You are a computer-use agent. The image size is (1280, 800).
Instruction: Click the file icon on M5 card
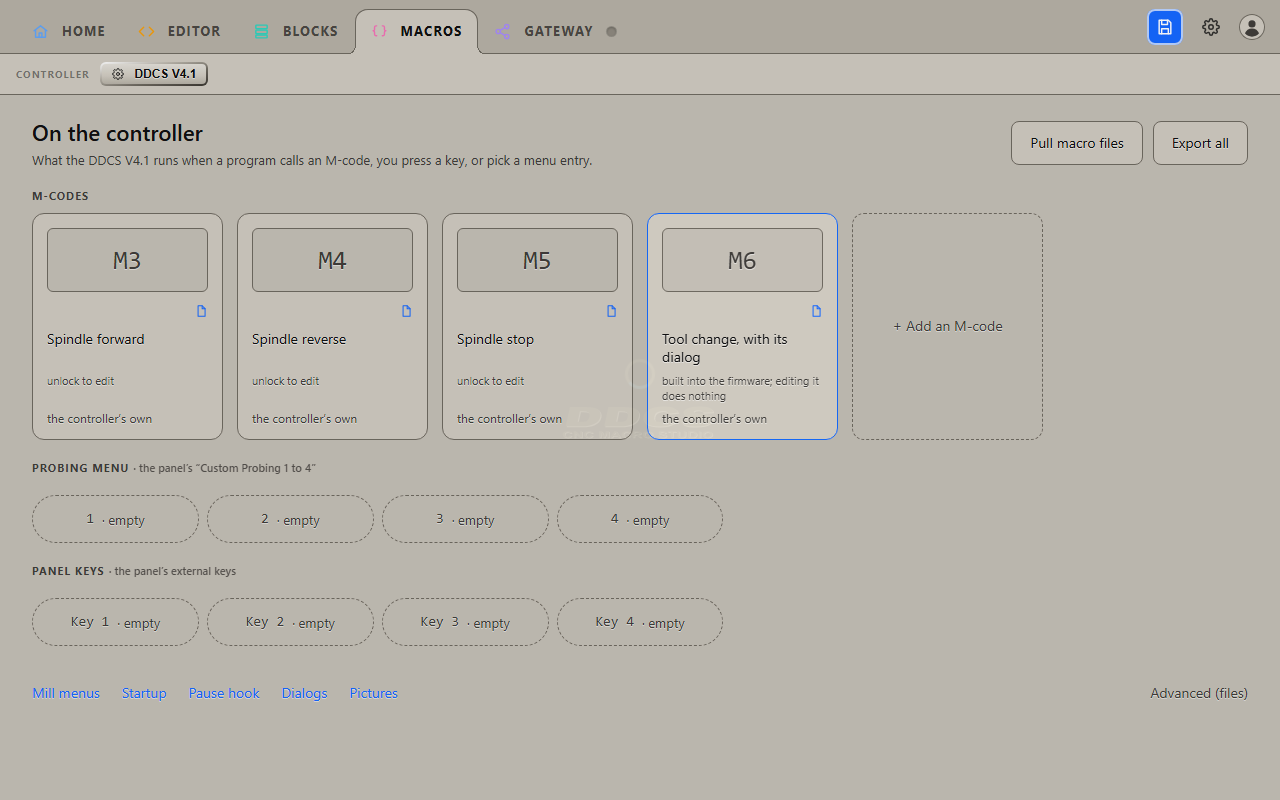coord(611,311)
